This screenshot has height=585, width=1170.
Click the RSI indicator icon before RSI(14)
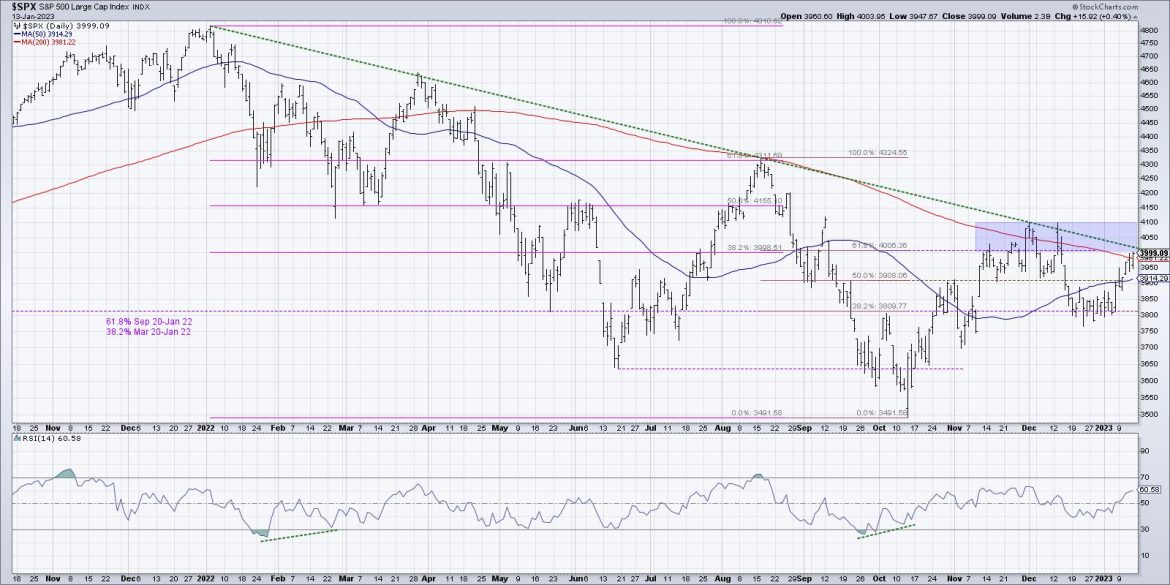coord(18,440)
